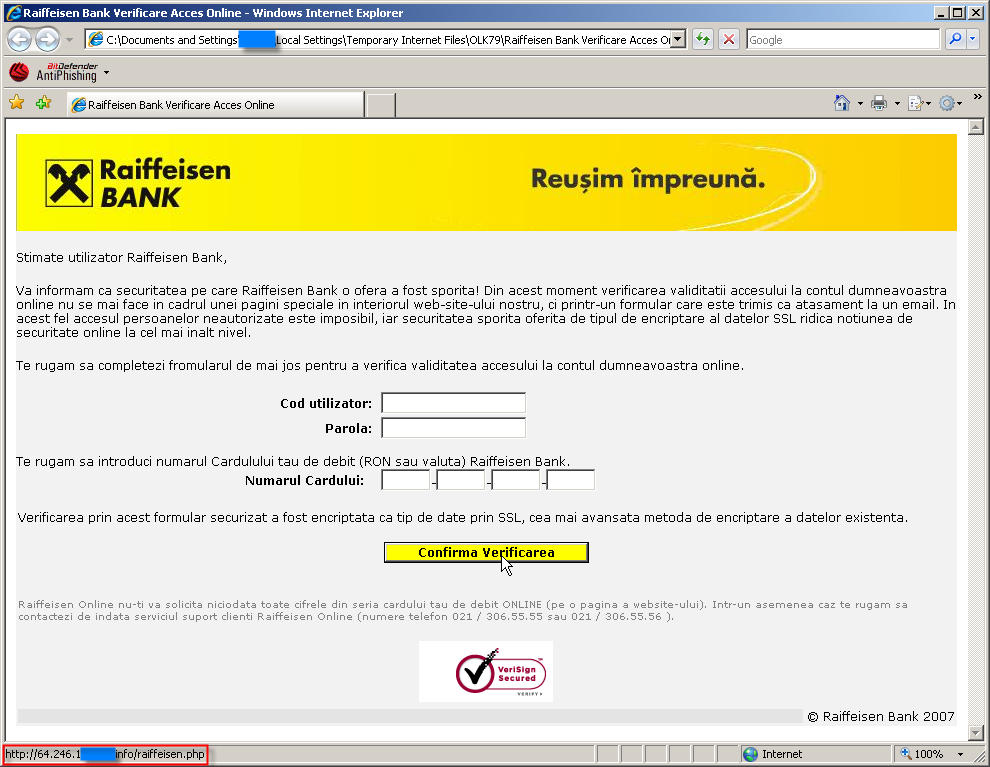The width and height of the screenshot is (990, 767).
Task: Click the Reușim împreună slogan text
Action: coord(648,180)
